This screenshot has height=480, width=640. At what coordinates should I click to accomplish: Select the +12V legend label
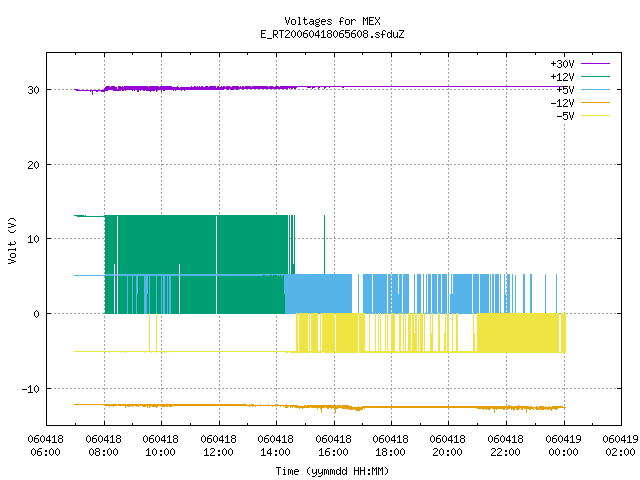pos(562,77)
